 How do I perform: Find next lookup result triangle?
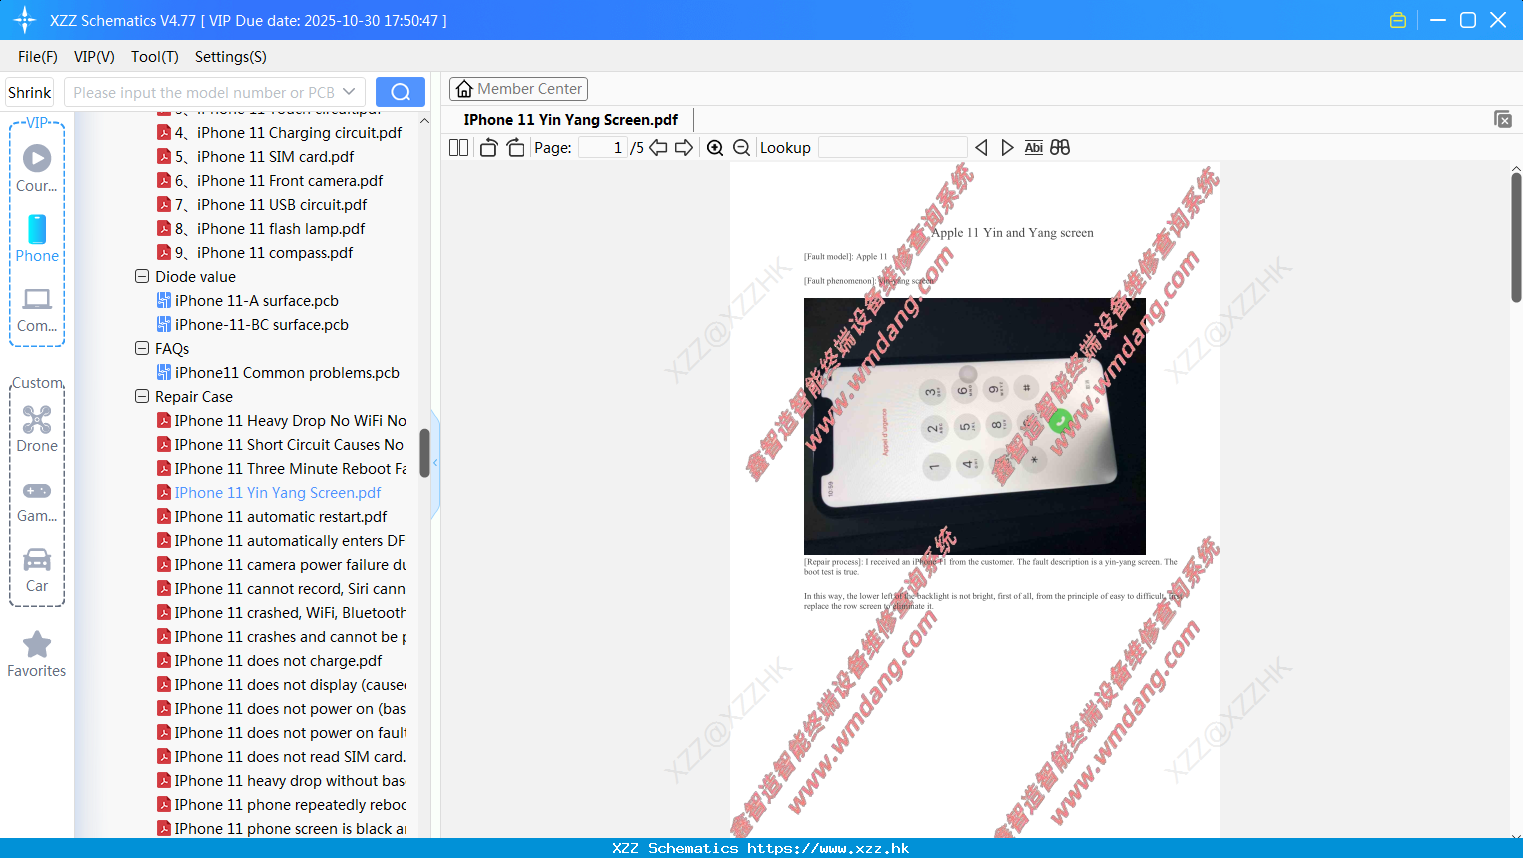pos(1007,147)
